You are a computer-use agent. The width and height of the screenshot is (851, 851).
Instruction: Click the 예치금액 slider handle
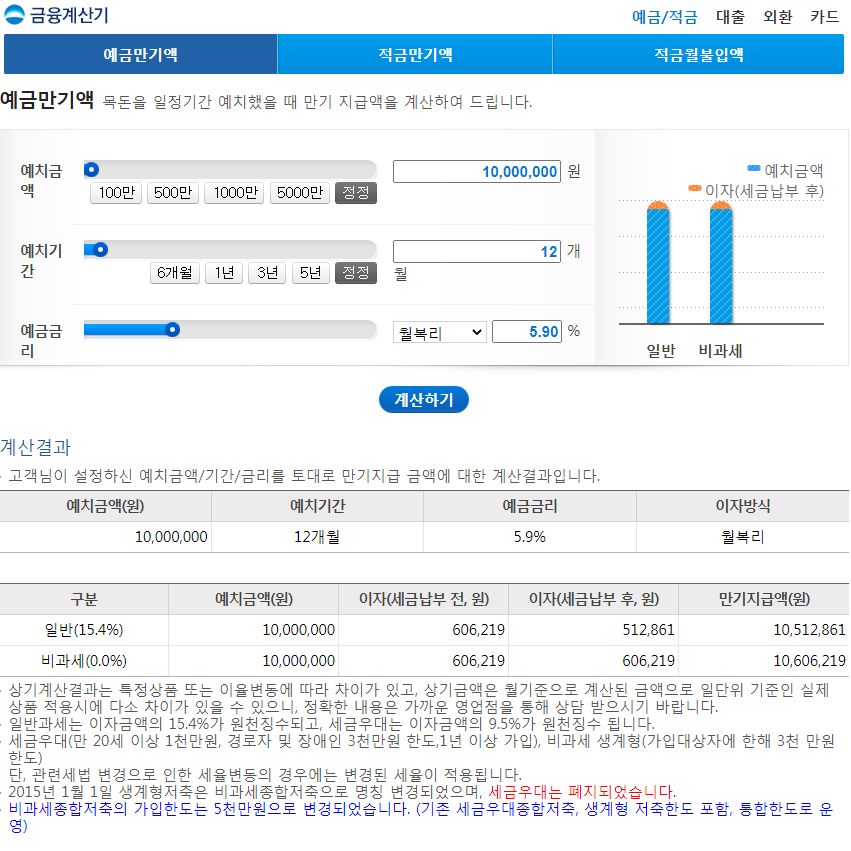[x=91, y=170]
